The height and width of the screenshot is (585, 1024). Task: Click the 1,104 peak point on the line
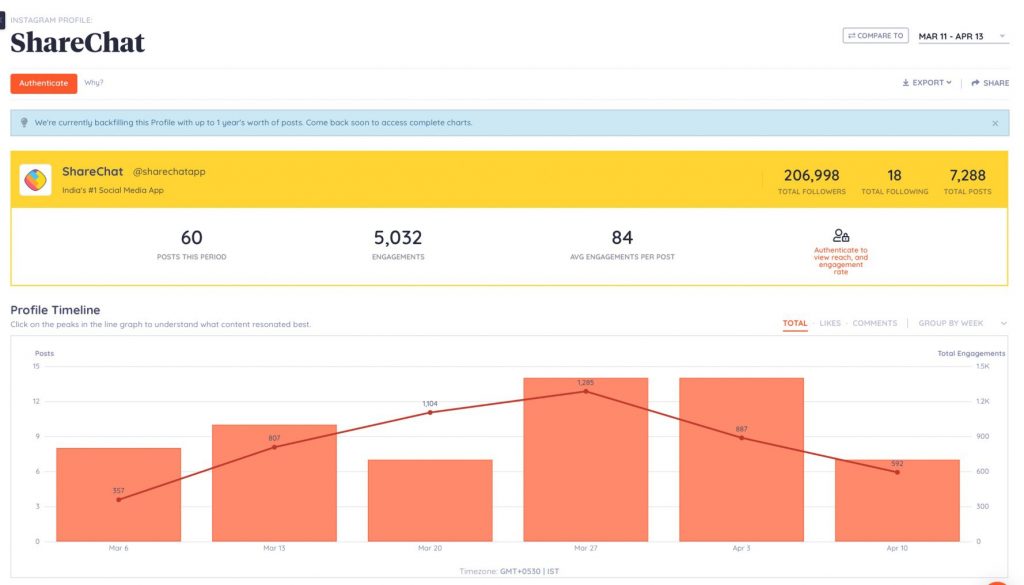[430, 413]
